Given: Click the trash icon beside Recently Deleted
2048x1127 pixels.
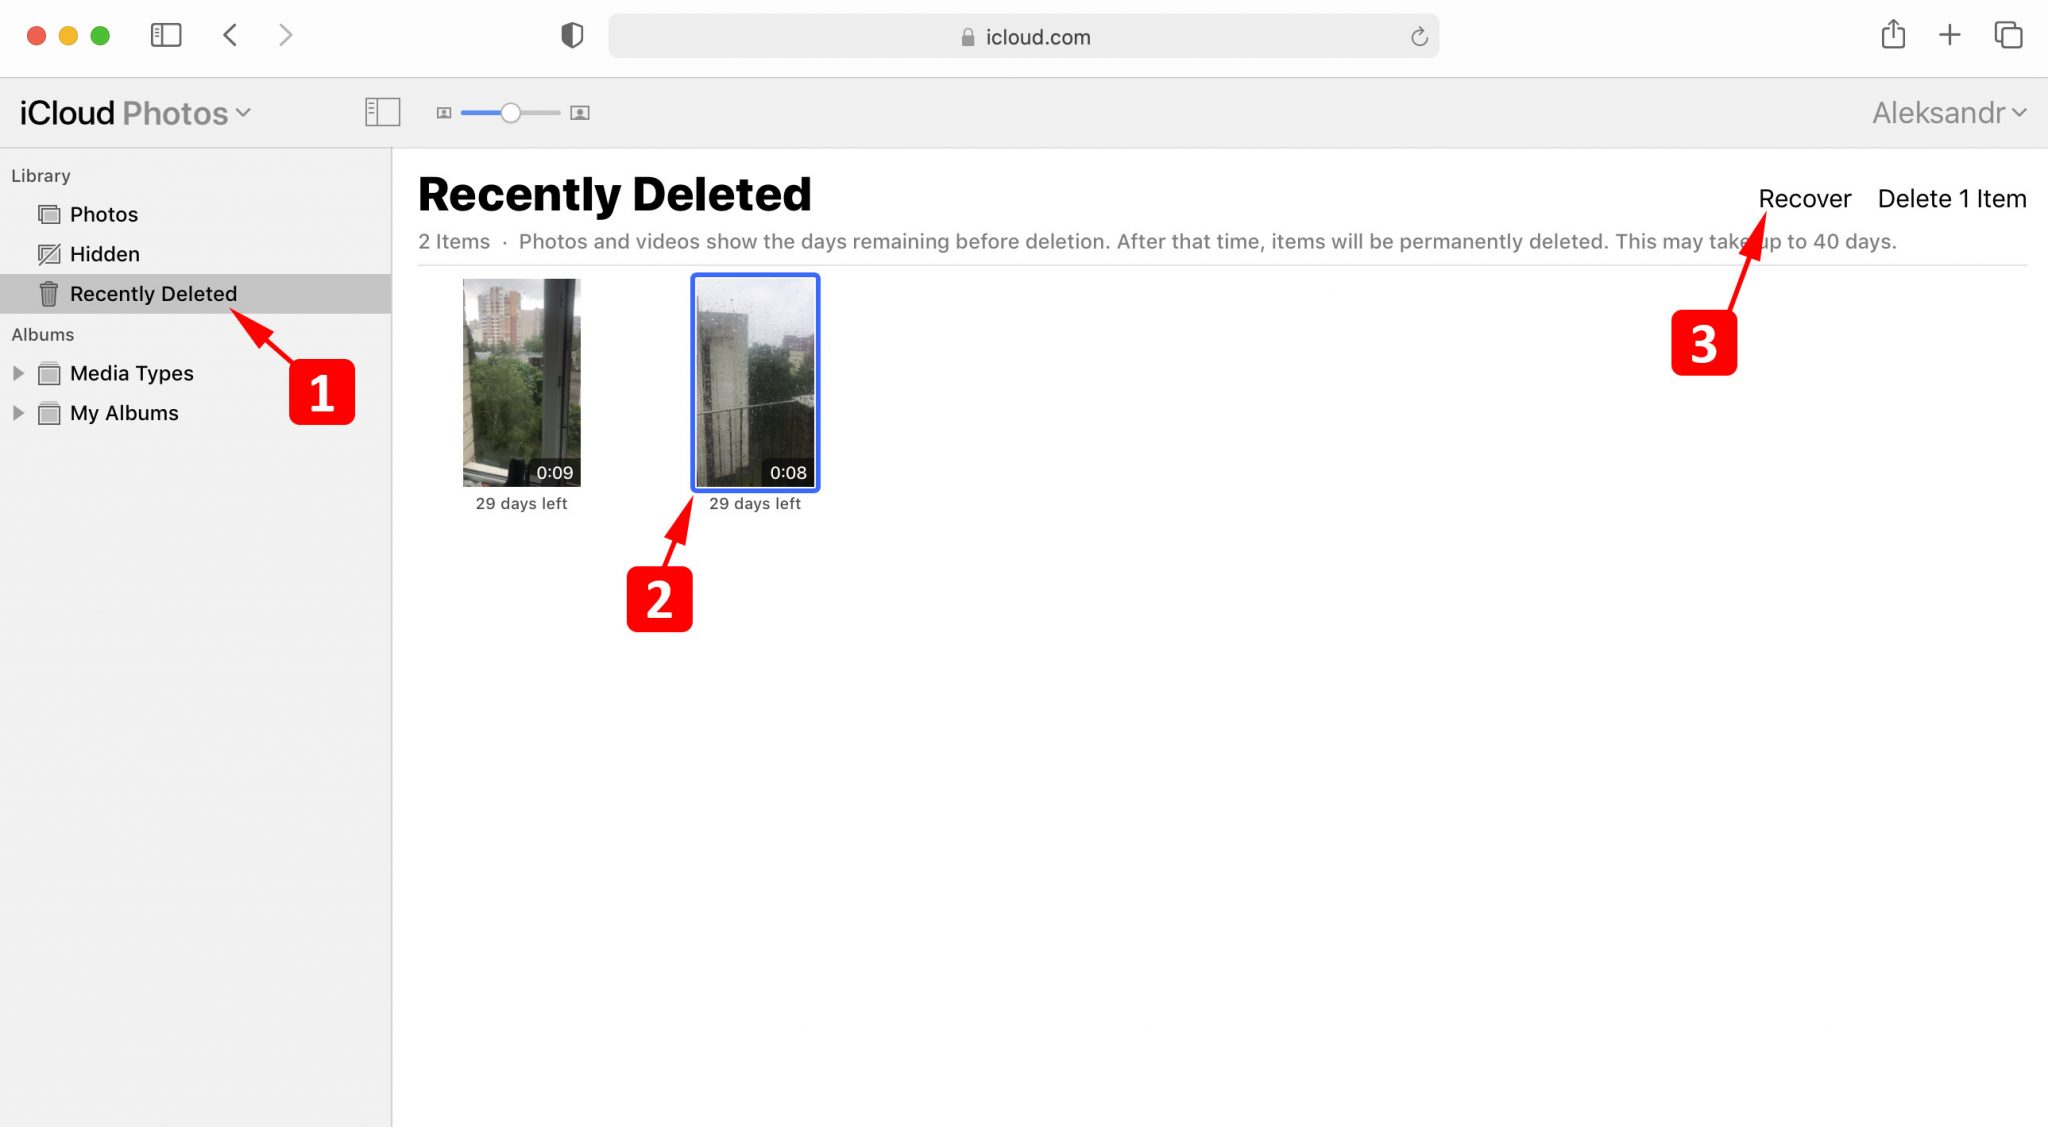Looking at the screenshot, I should point(48,293).
